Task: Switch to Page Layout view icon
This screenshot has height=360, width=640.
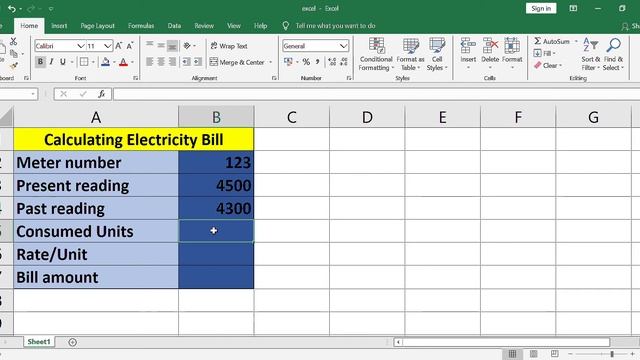Action: (533, 353)
